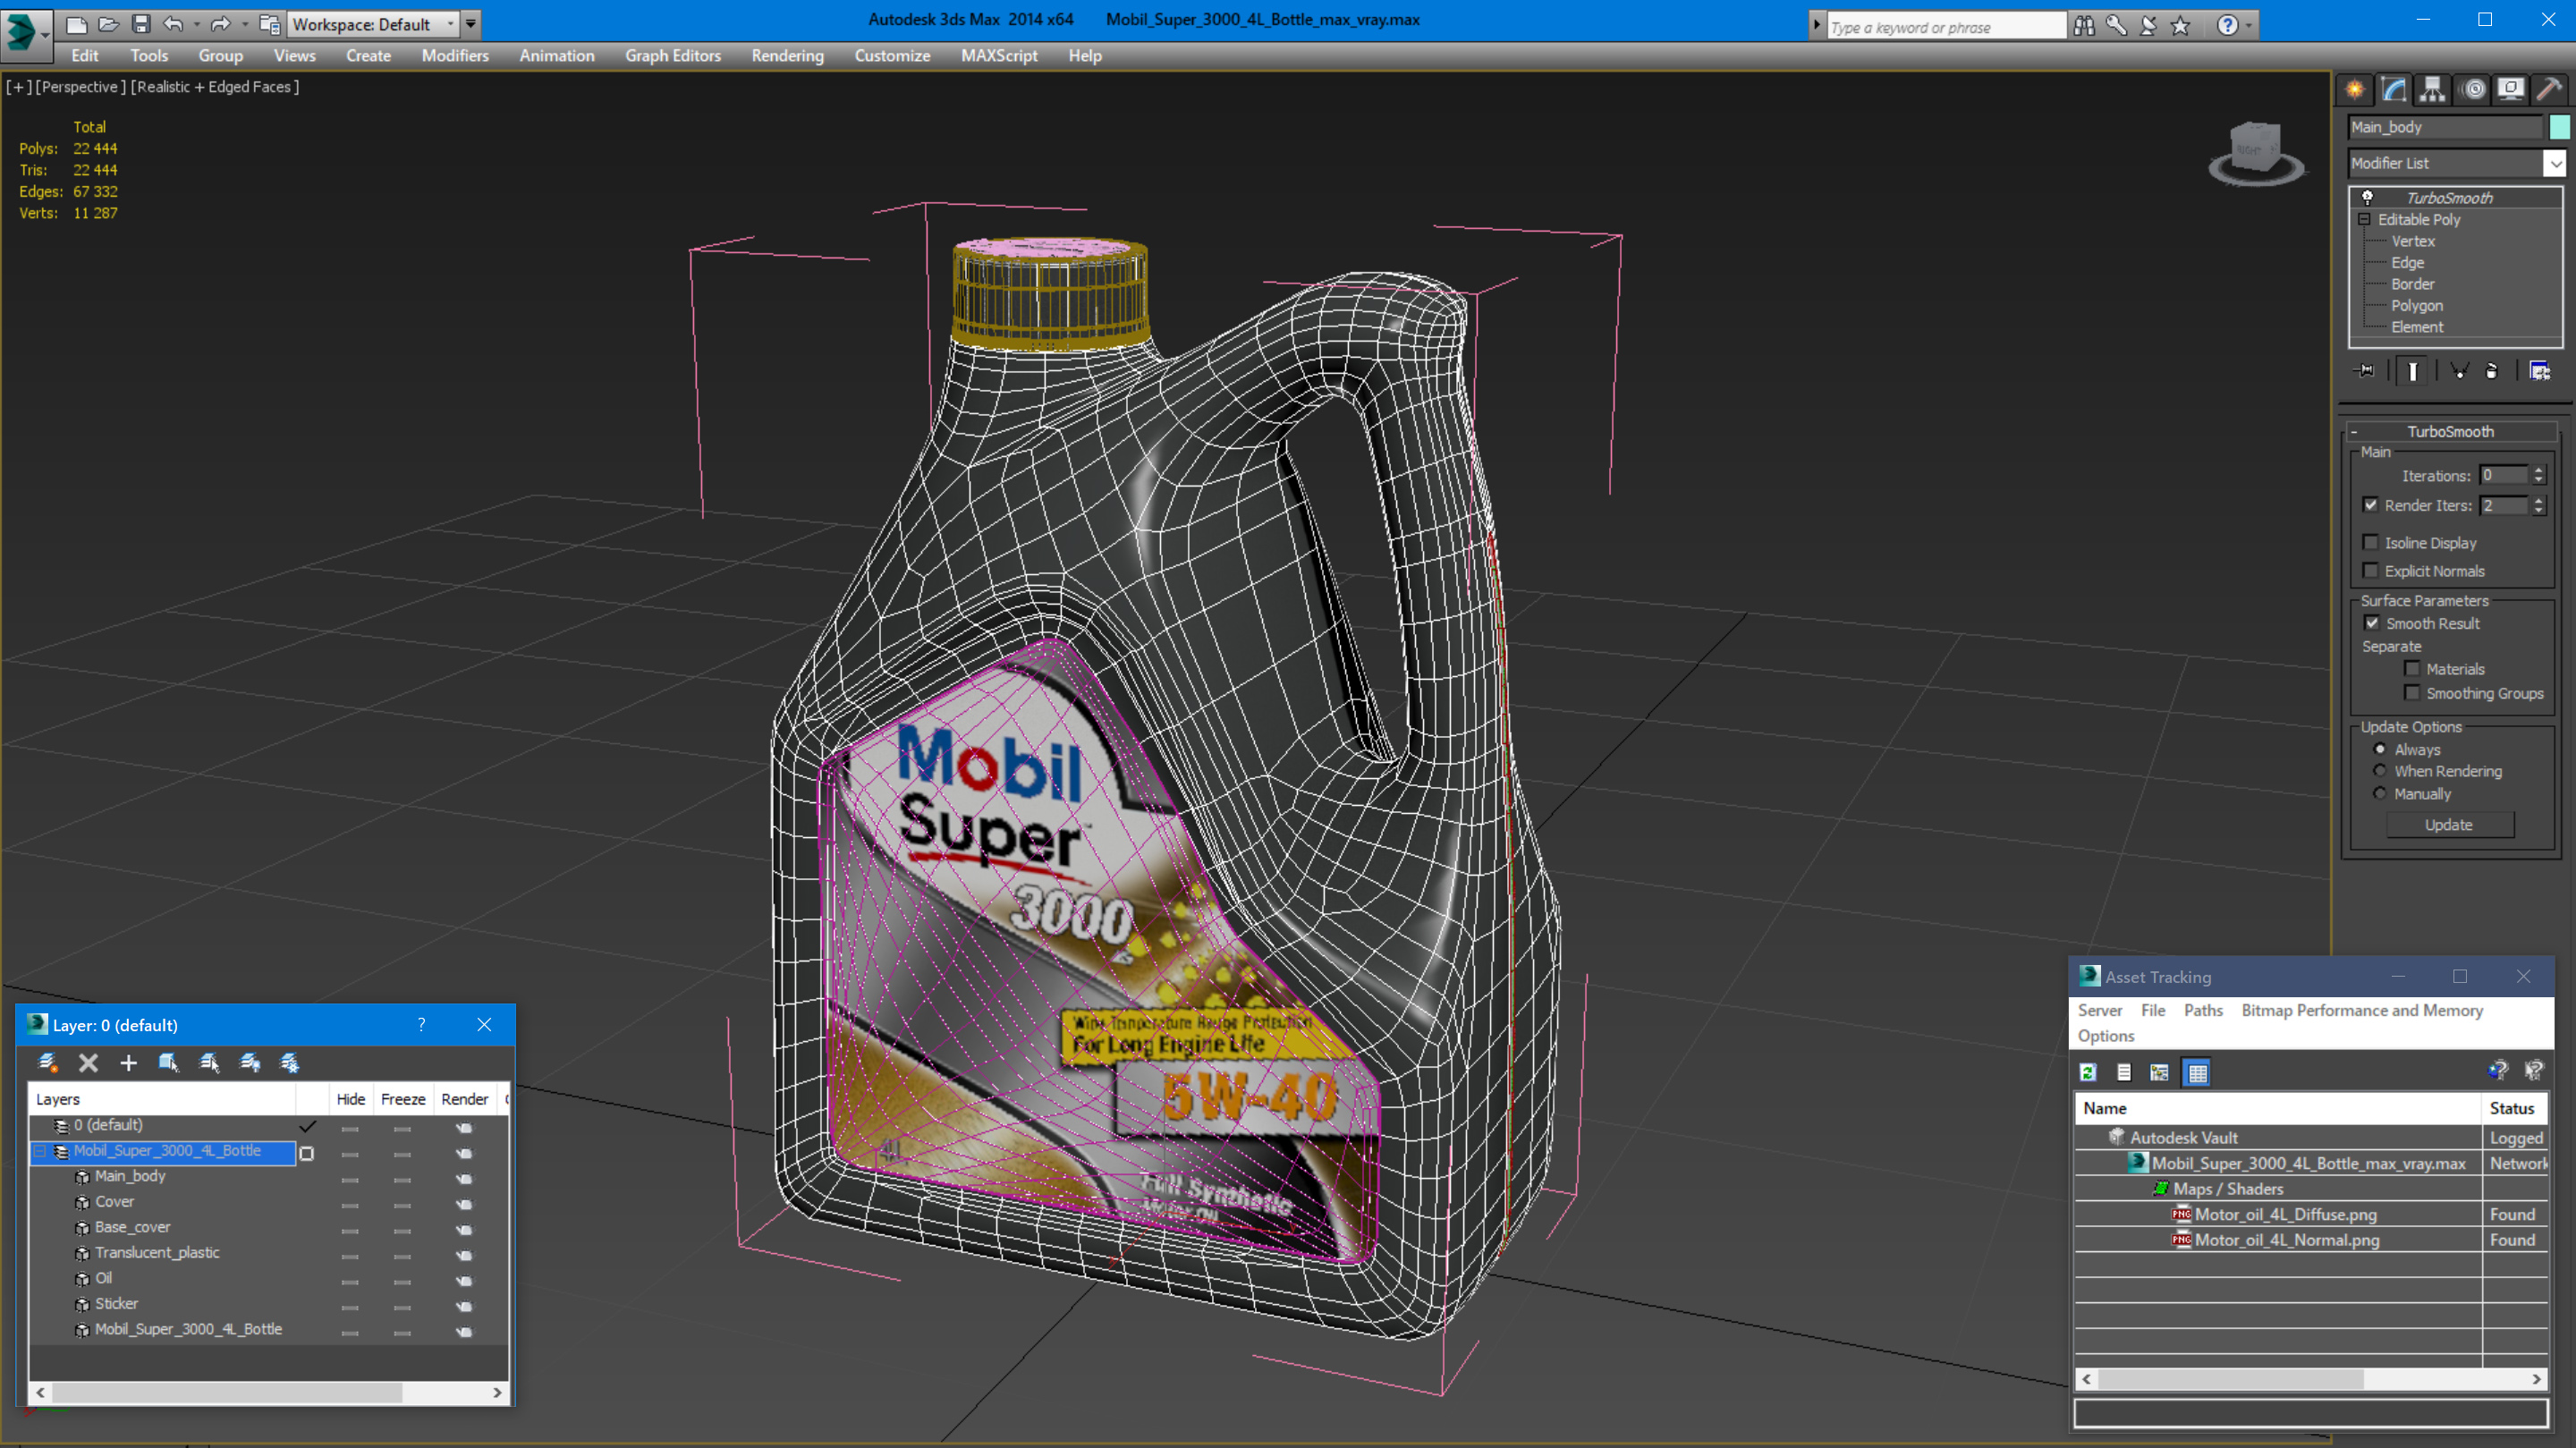2576x1448 pixels.
Task: Enable Separate by Materials checkbox
Action: (x=2412, y=669)
